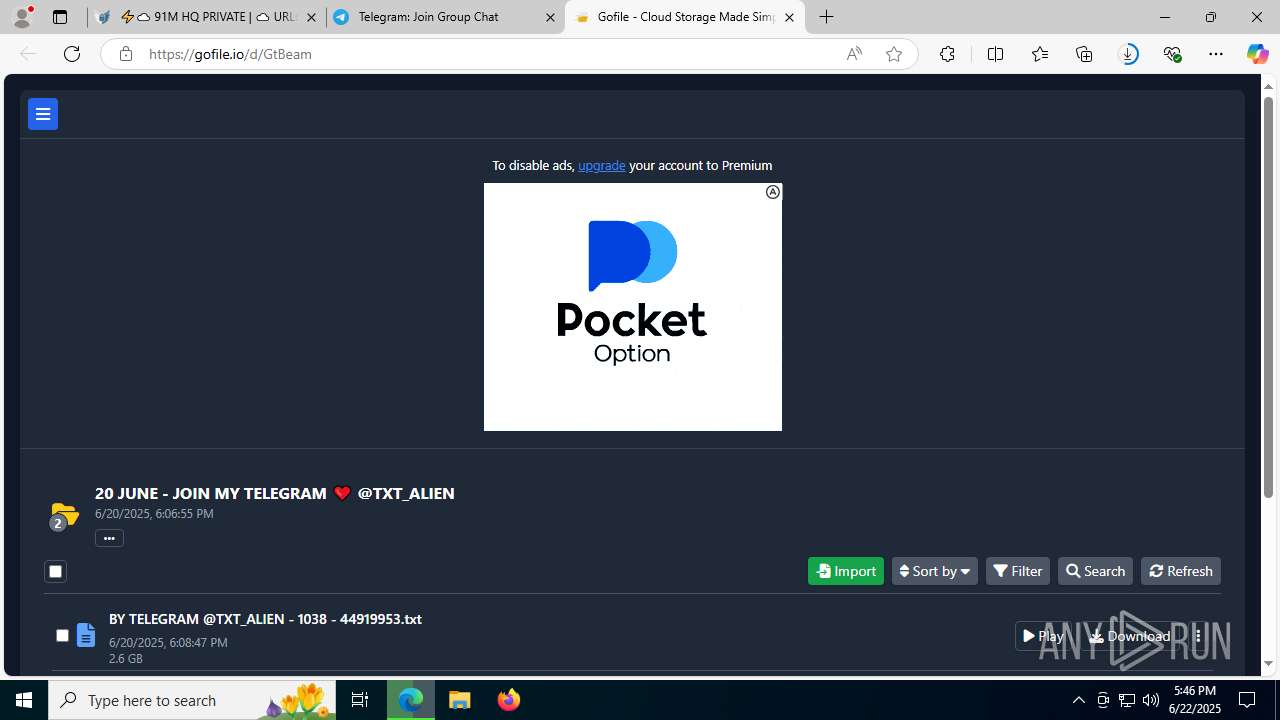
Task: Click folder date 6/20/2025, 6:06:55 PM
Action: pos(154,513)
